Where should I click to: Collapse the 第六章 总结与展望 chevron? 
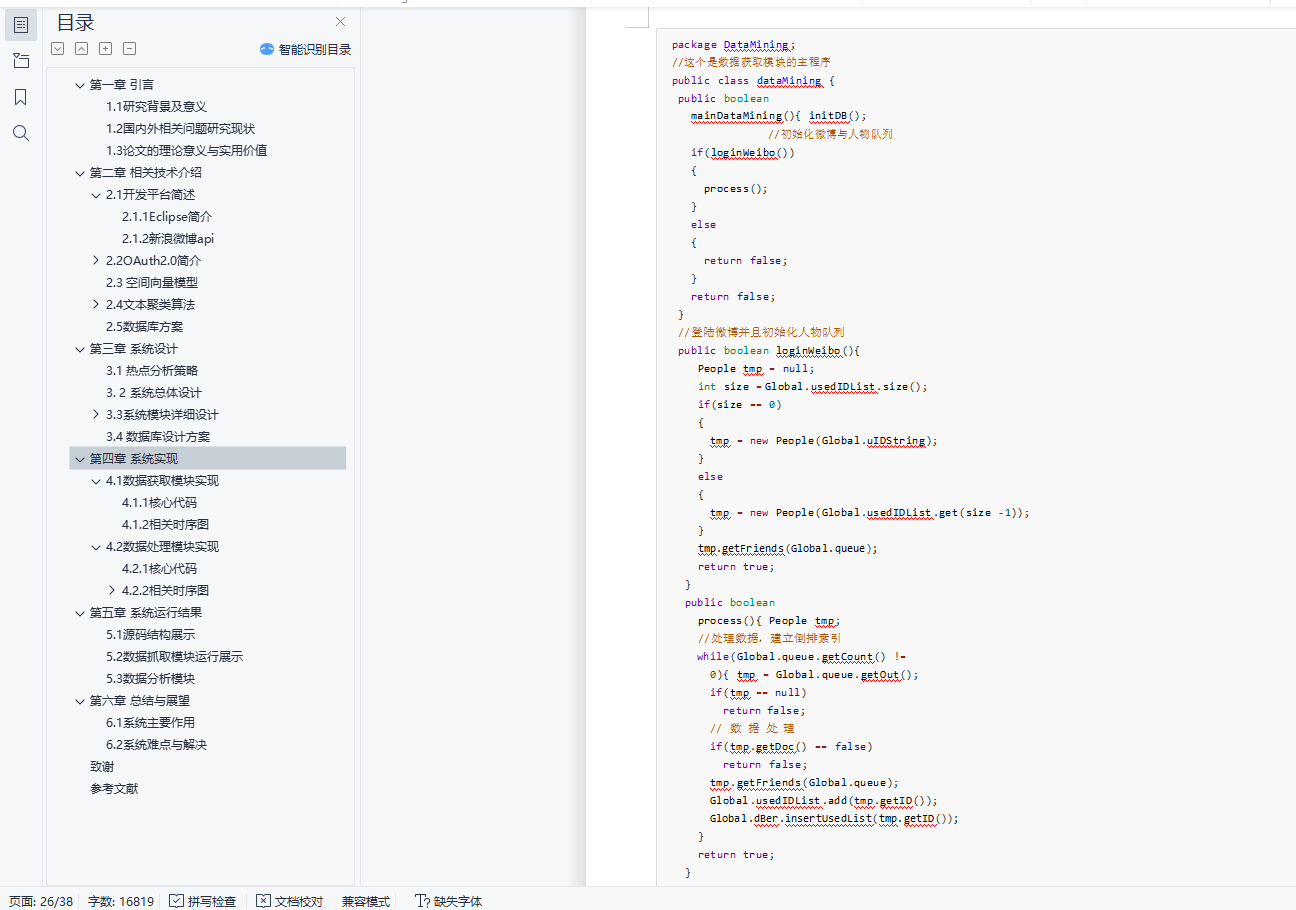(x=80, y=701)
